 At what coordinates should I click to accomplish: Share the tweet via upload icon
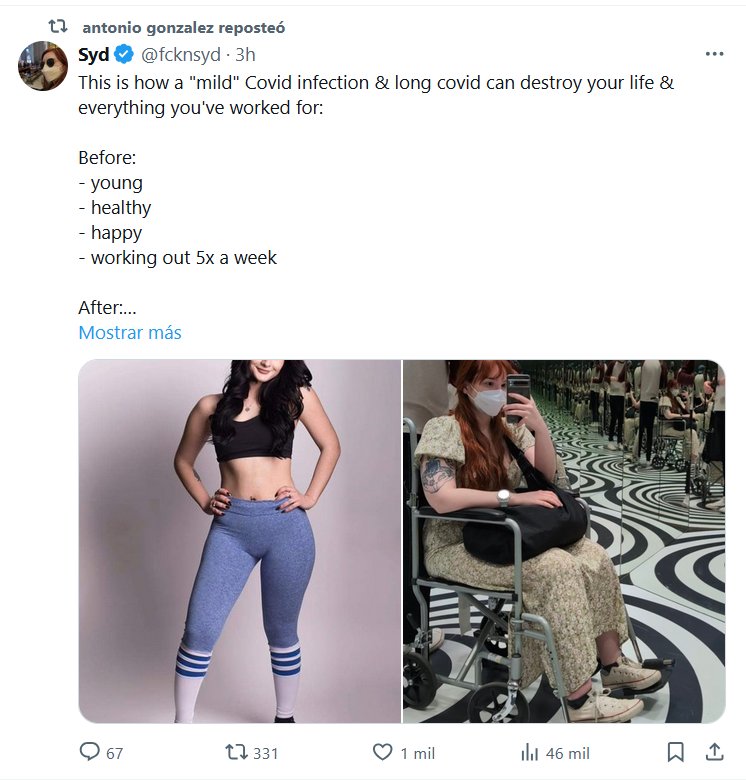tap(714, 752)
